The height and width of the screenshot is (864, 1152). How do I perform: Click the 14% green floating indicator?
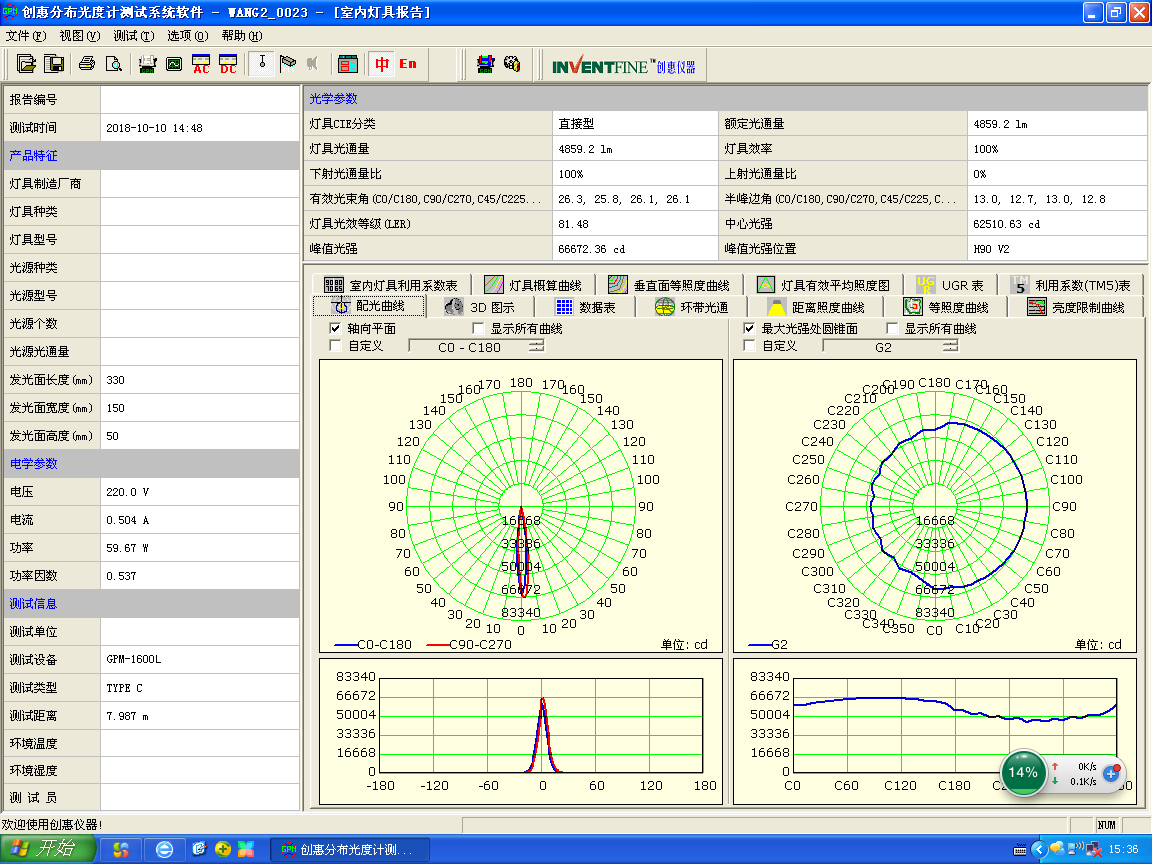point(1023,773)
